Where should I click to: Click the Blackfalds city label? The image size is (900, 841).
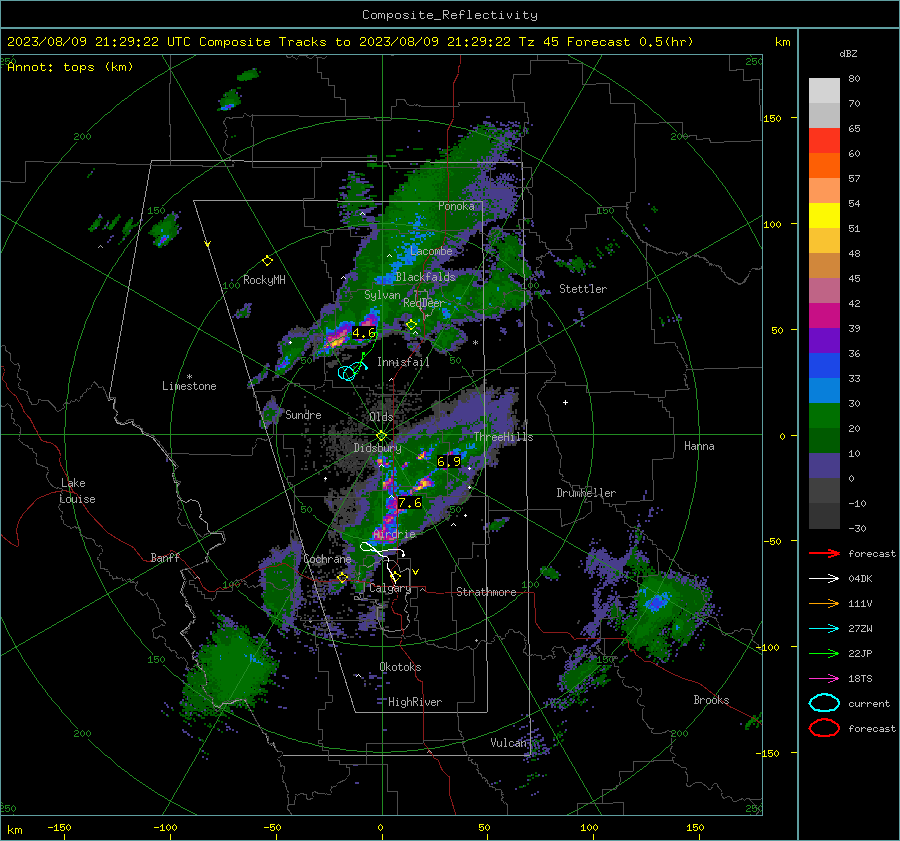(425, 277)
